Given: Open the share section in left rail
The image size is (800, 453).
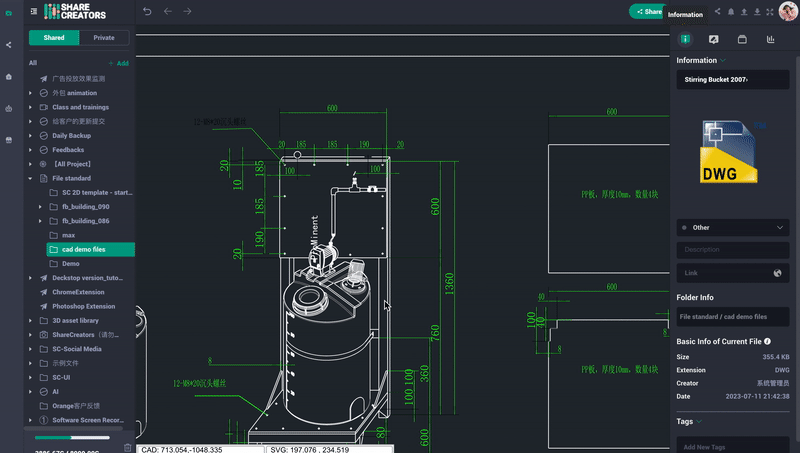Looking at the screenshot, I should (x=9, y=45).
